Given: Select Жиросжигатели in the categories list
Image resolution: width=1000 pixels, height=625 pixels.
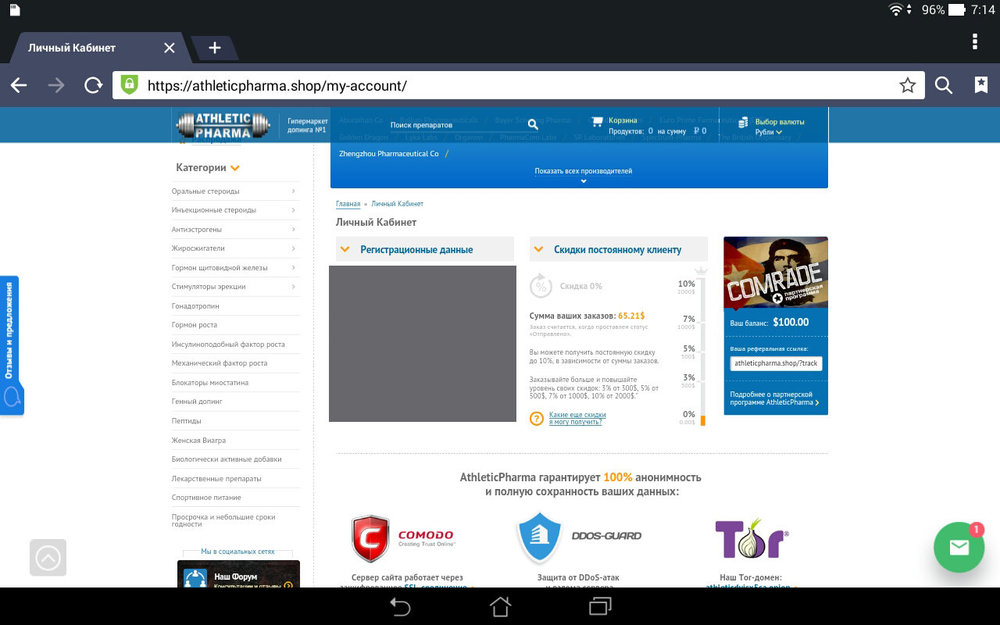Looking at the screenshot, I should (x=198, y=248).
